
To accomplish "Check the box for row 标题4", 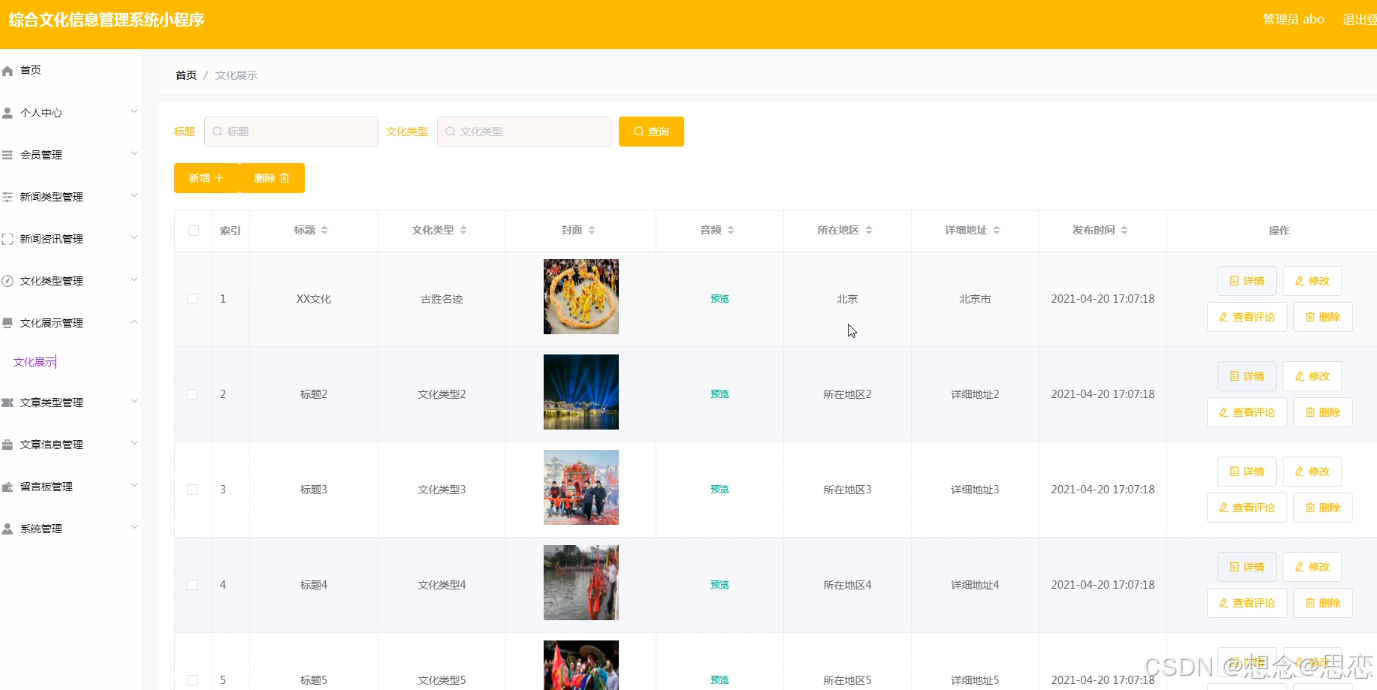I will (x=192, y=585).
